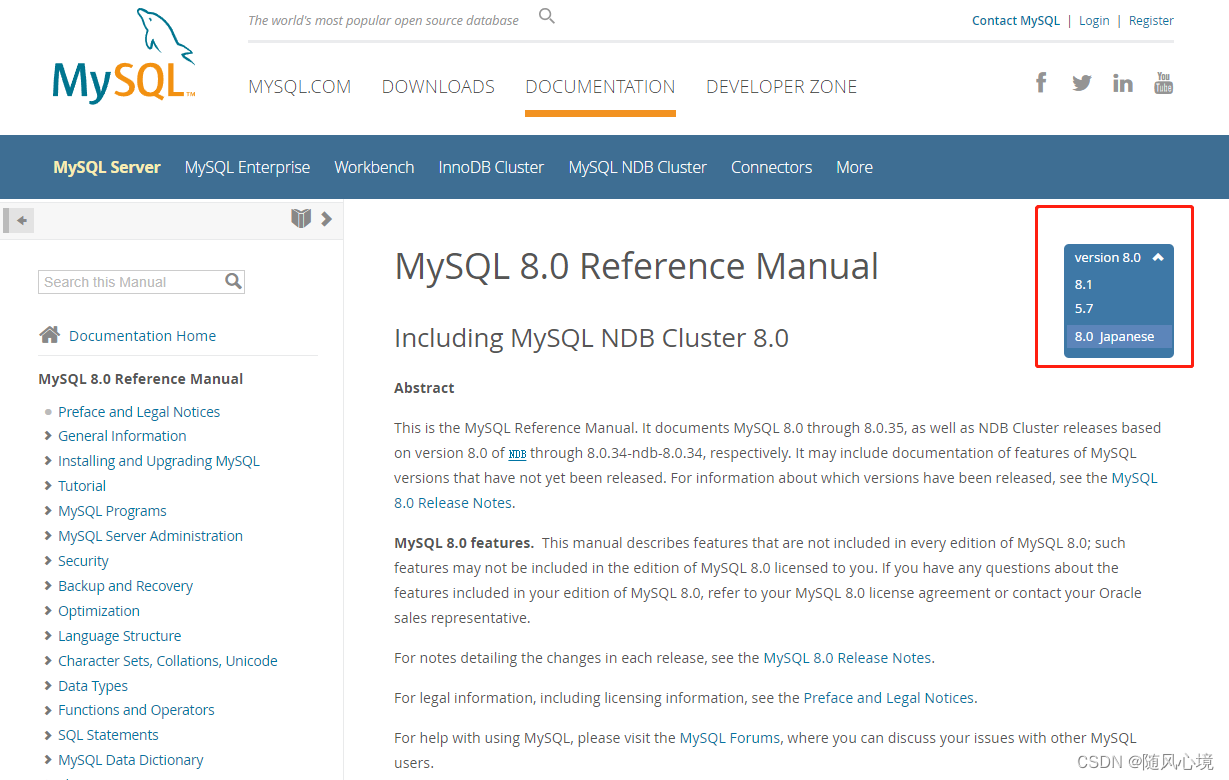This screenshot has width=1229, height=780.
Task: Expand the Optimization section arrow
Action: [48, 610]
